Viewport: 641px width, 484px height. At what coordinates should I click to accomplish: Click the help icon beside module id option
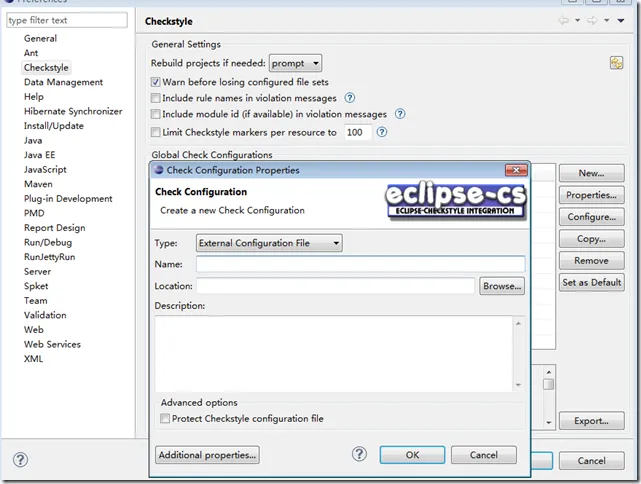click(x=400, y=114)
